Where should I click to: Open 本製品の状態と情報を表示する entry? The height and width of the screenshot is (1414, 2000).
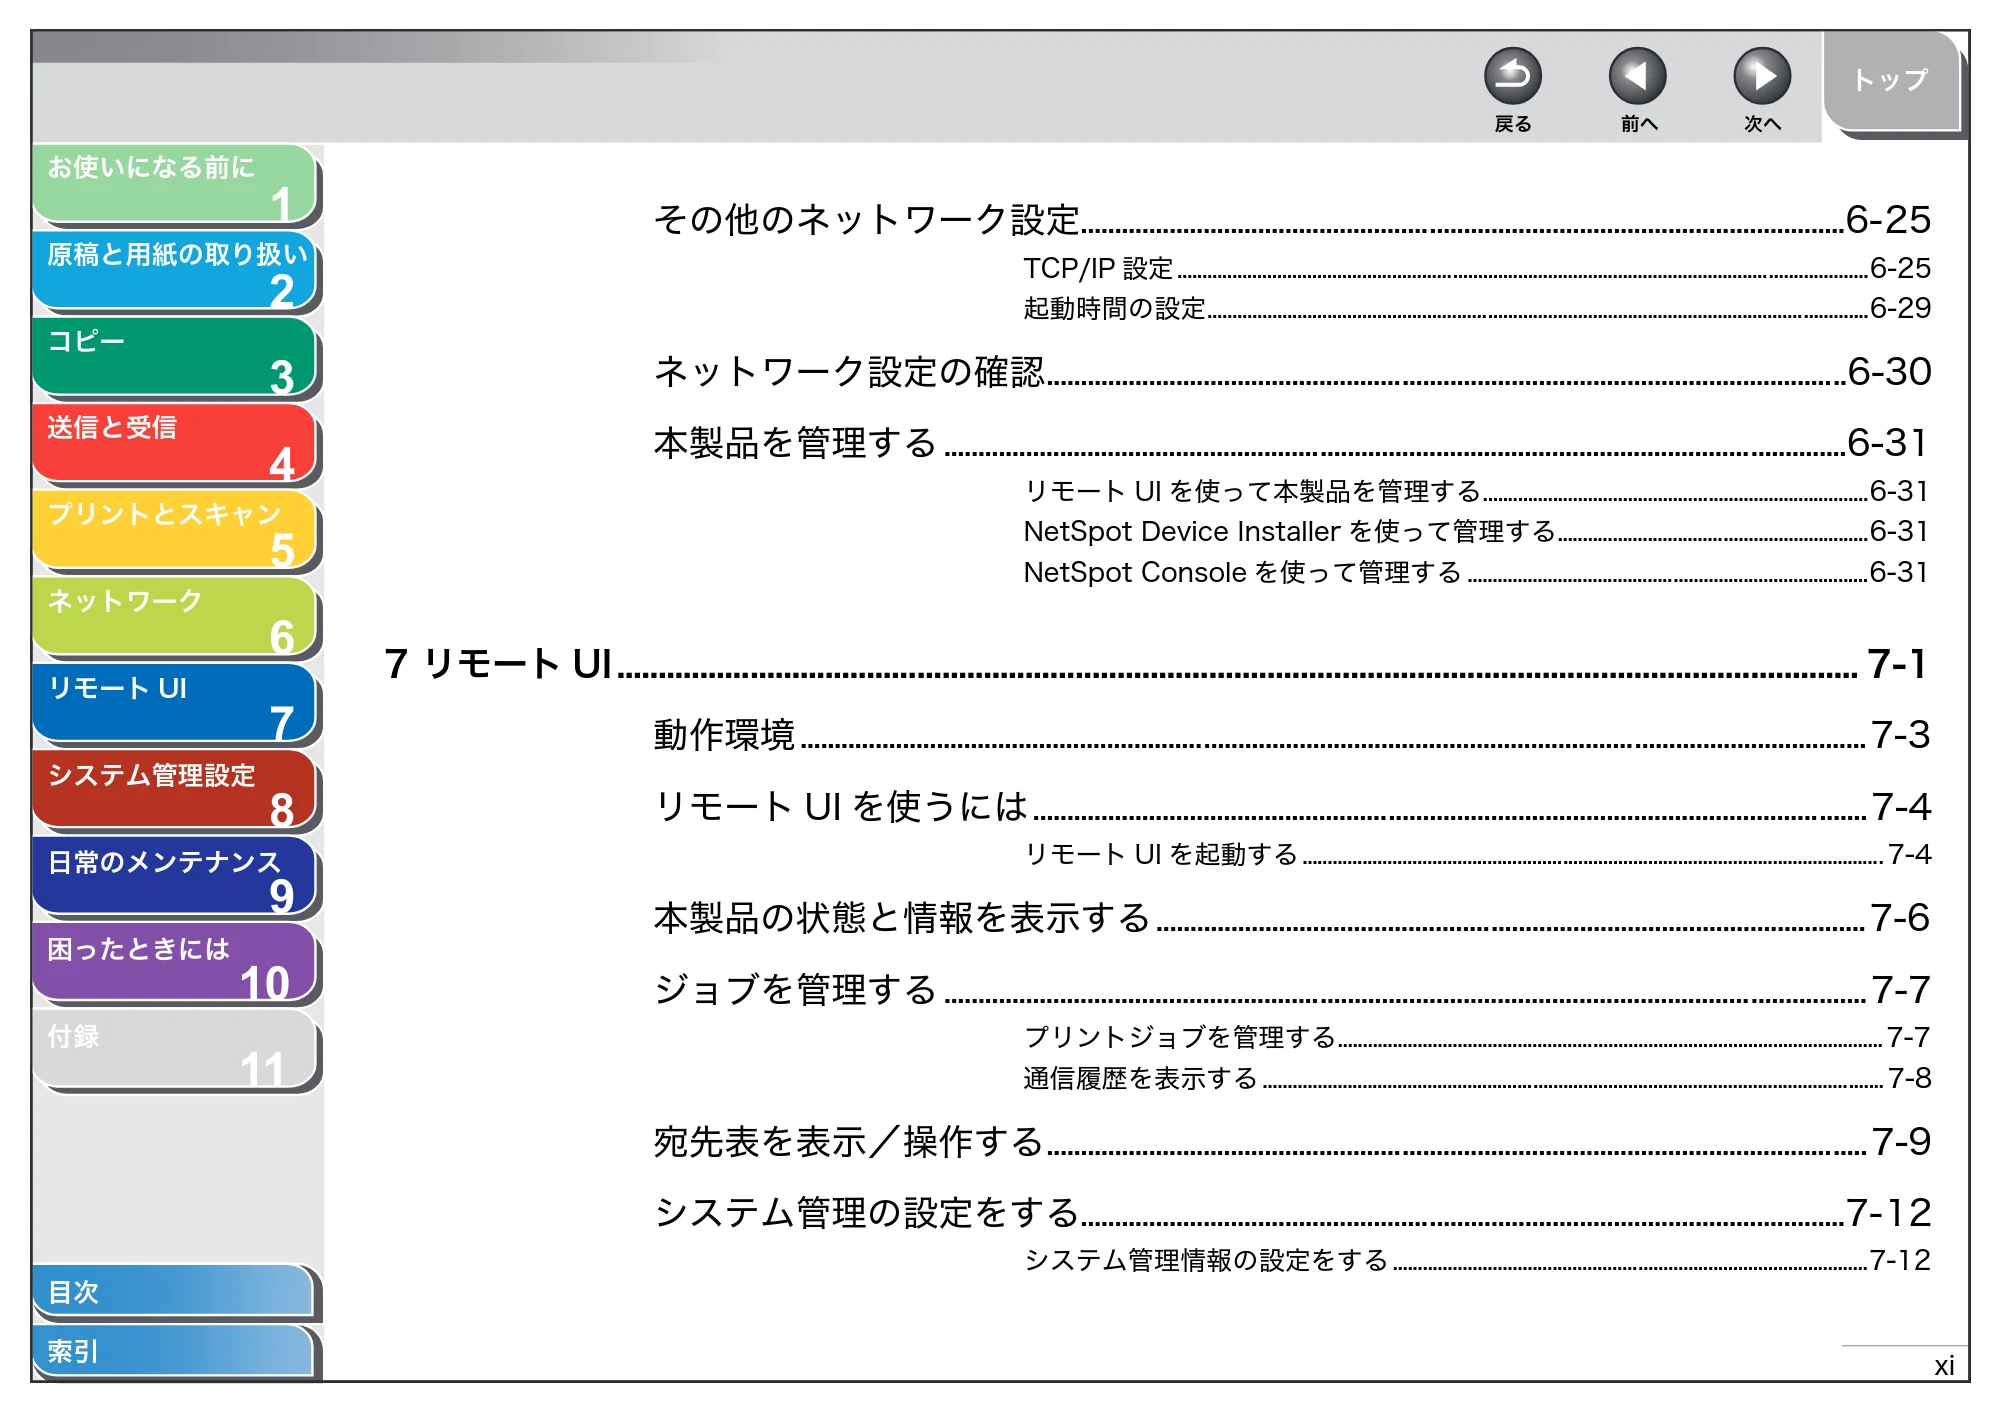click(1291, 918)
